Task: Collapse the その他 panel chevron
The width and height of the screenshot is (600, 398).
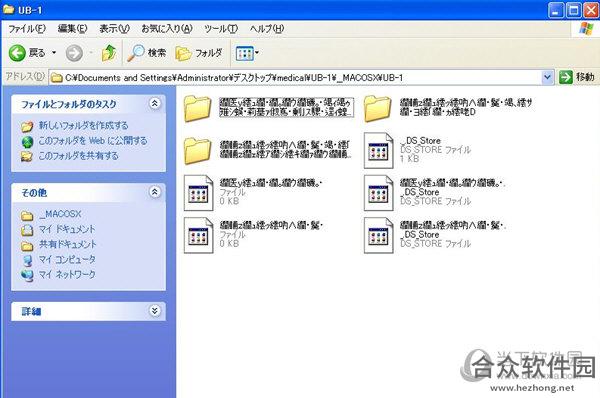Action: coord(155,192)
